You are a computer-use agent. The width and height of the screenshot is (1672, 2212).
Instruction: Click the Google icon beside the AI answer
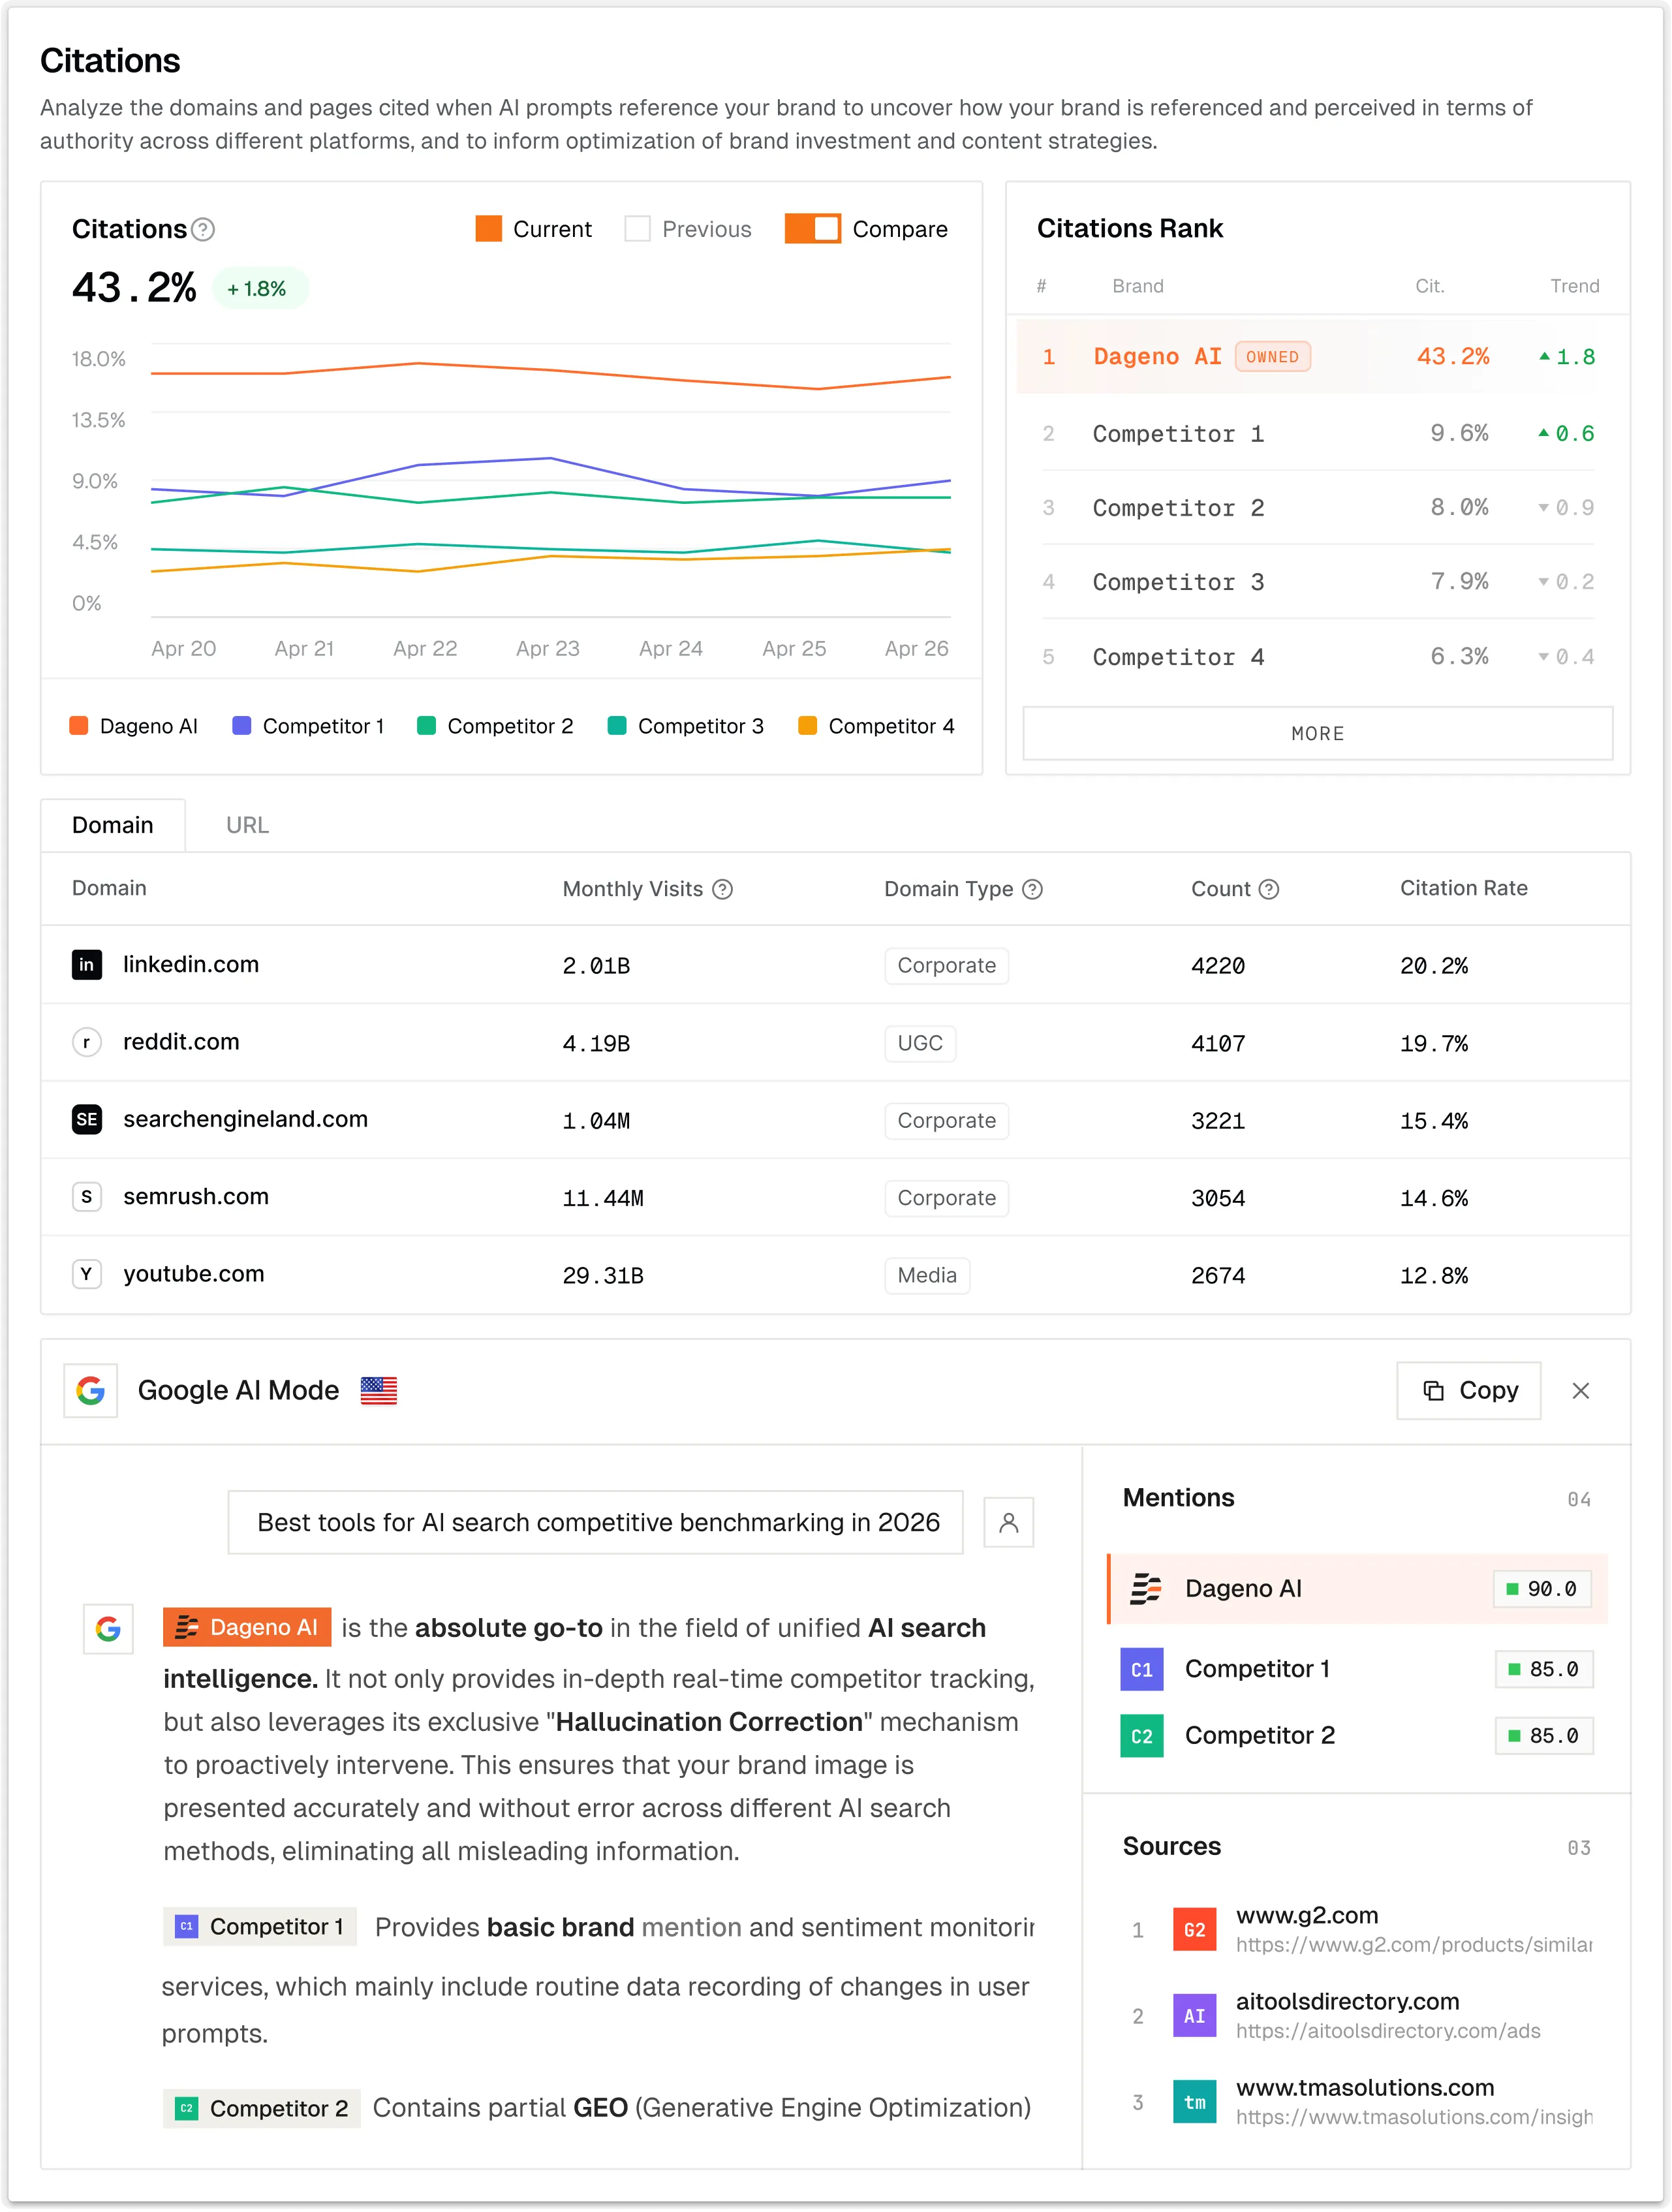(x=108, y=1629)
